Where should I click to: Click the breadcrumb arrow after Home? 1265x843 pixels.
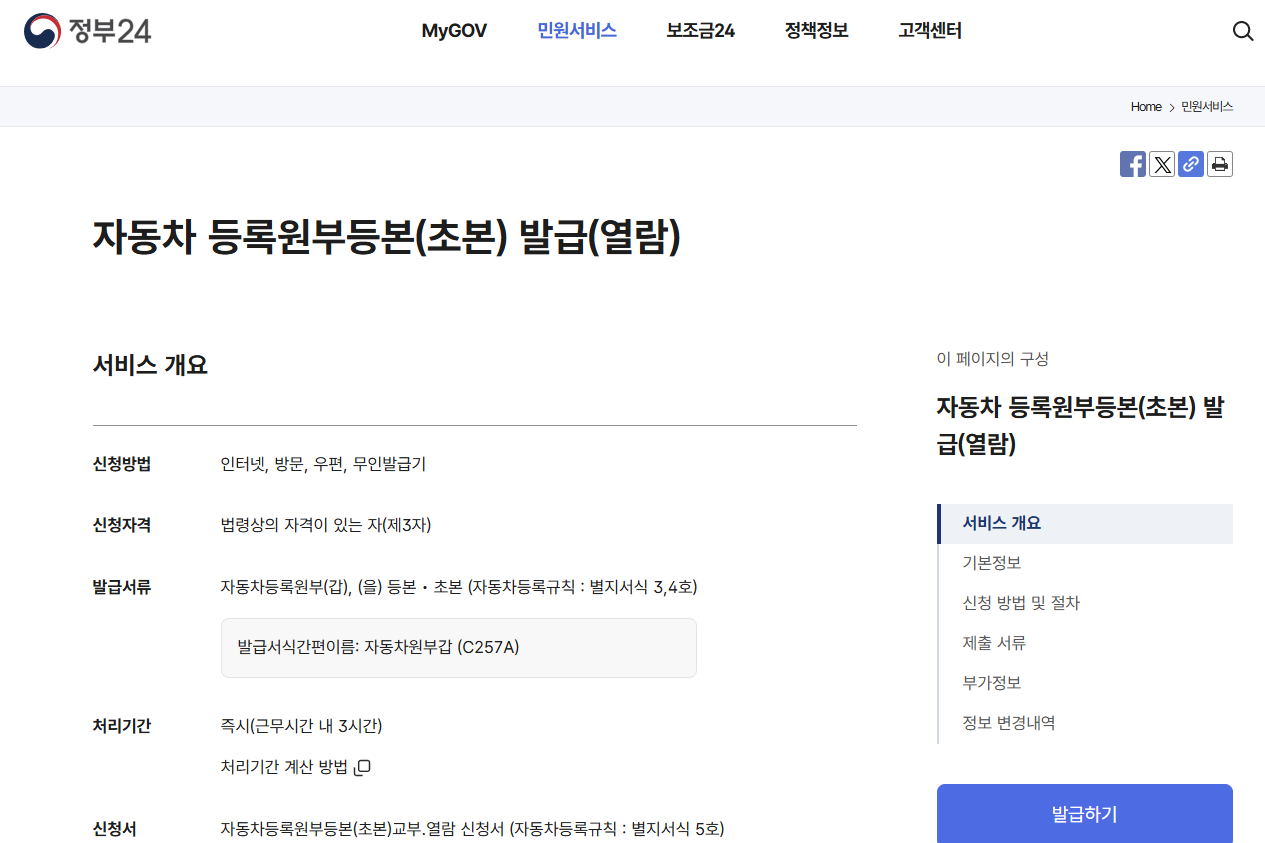1172,107
